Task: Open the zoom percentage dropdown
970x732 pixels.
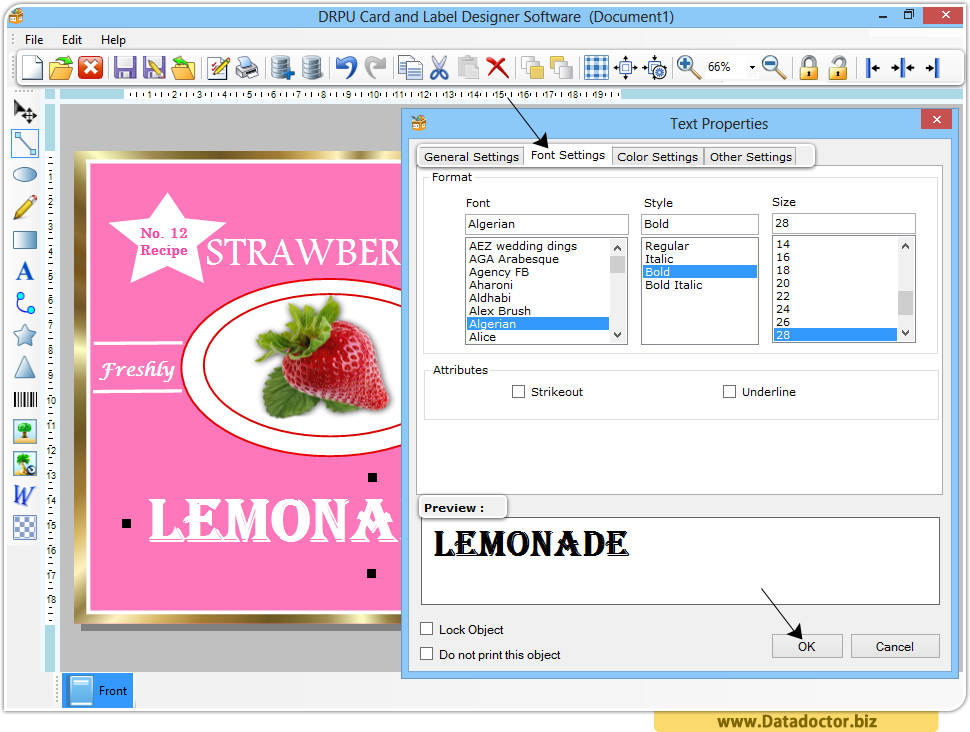Action: 752,67
